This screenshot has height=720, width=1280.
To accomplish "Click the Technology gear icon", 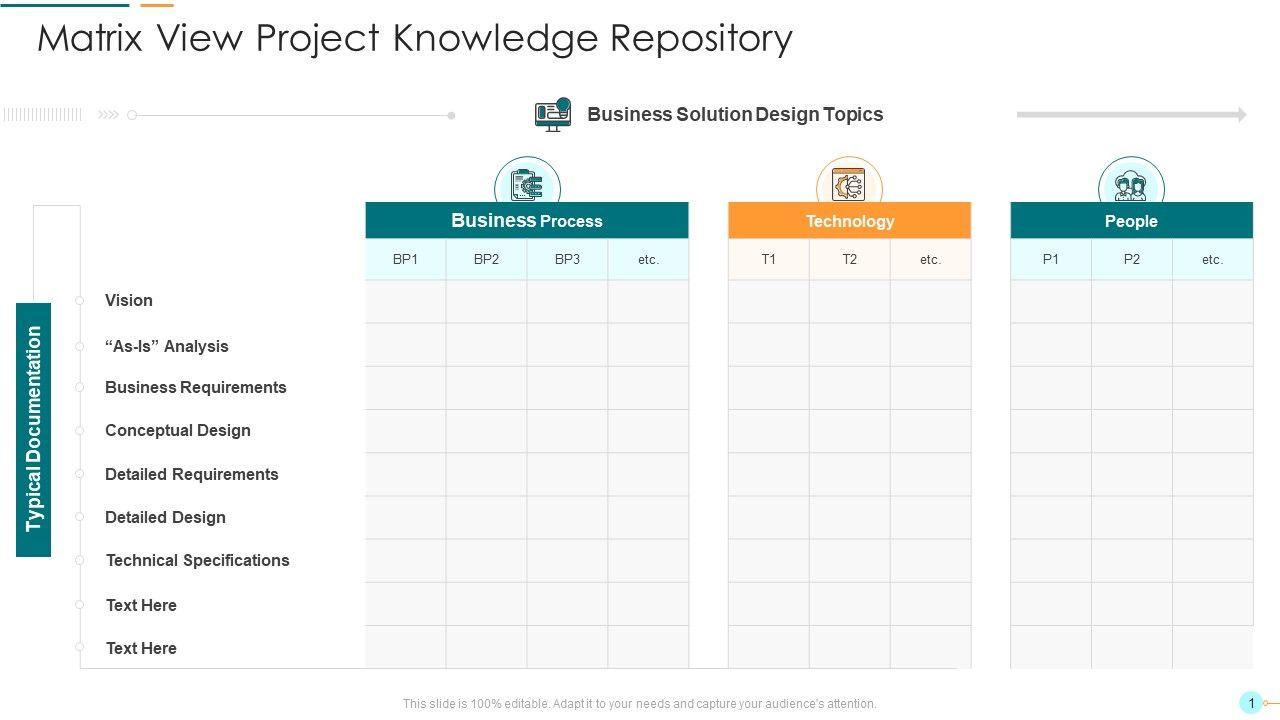I will [x=849, y=184].
